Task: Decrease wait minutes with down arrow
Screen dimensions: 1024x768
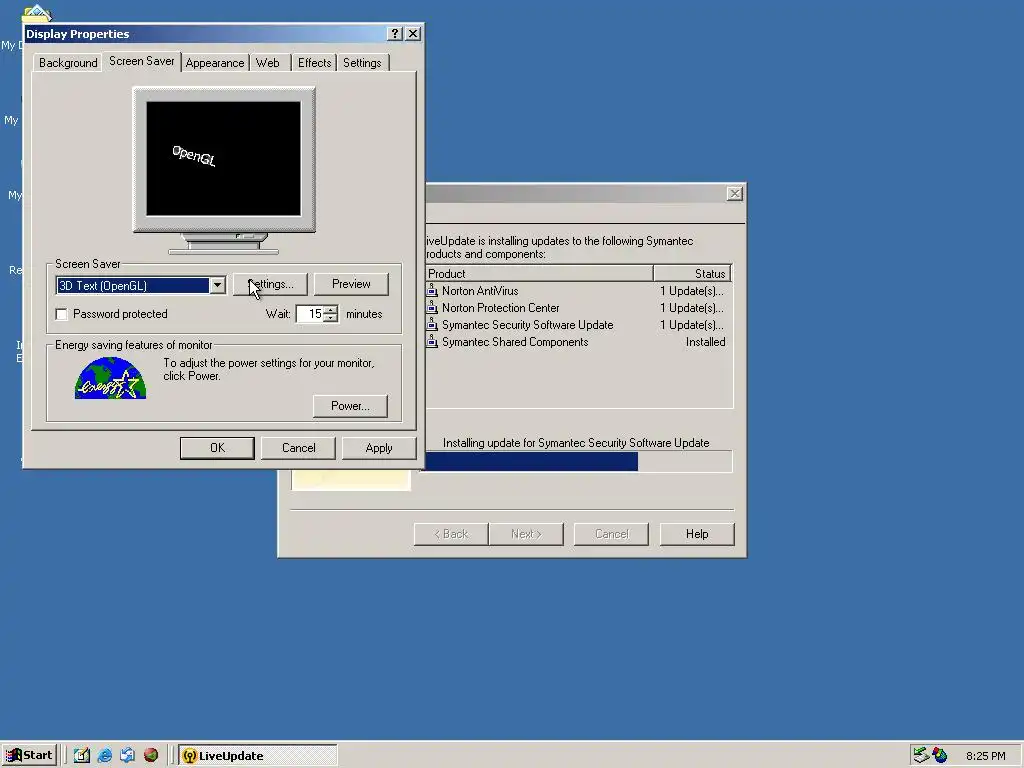Action: pyautogui.click(x=331, y=318)
